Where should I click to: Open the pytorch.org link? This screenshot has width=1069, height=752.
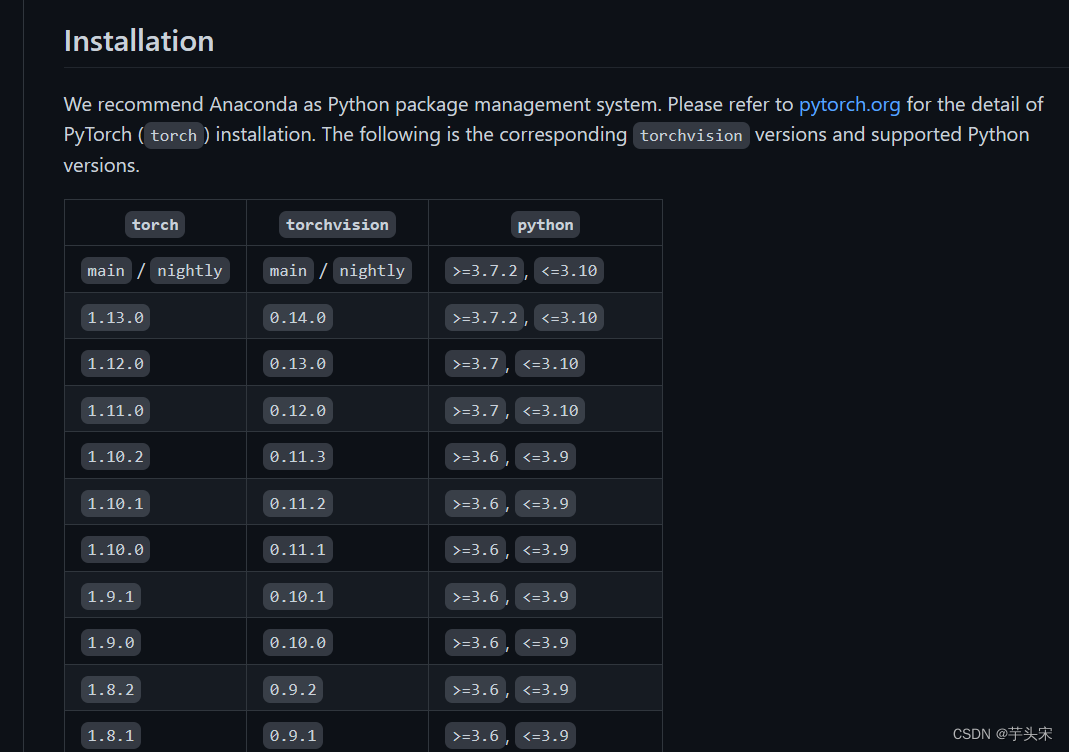pyautogui.click(x=849, y=104)
